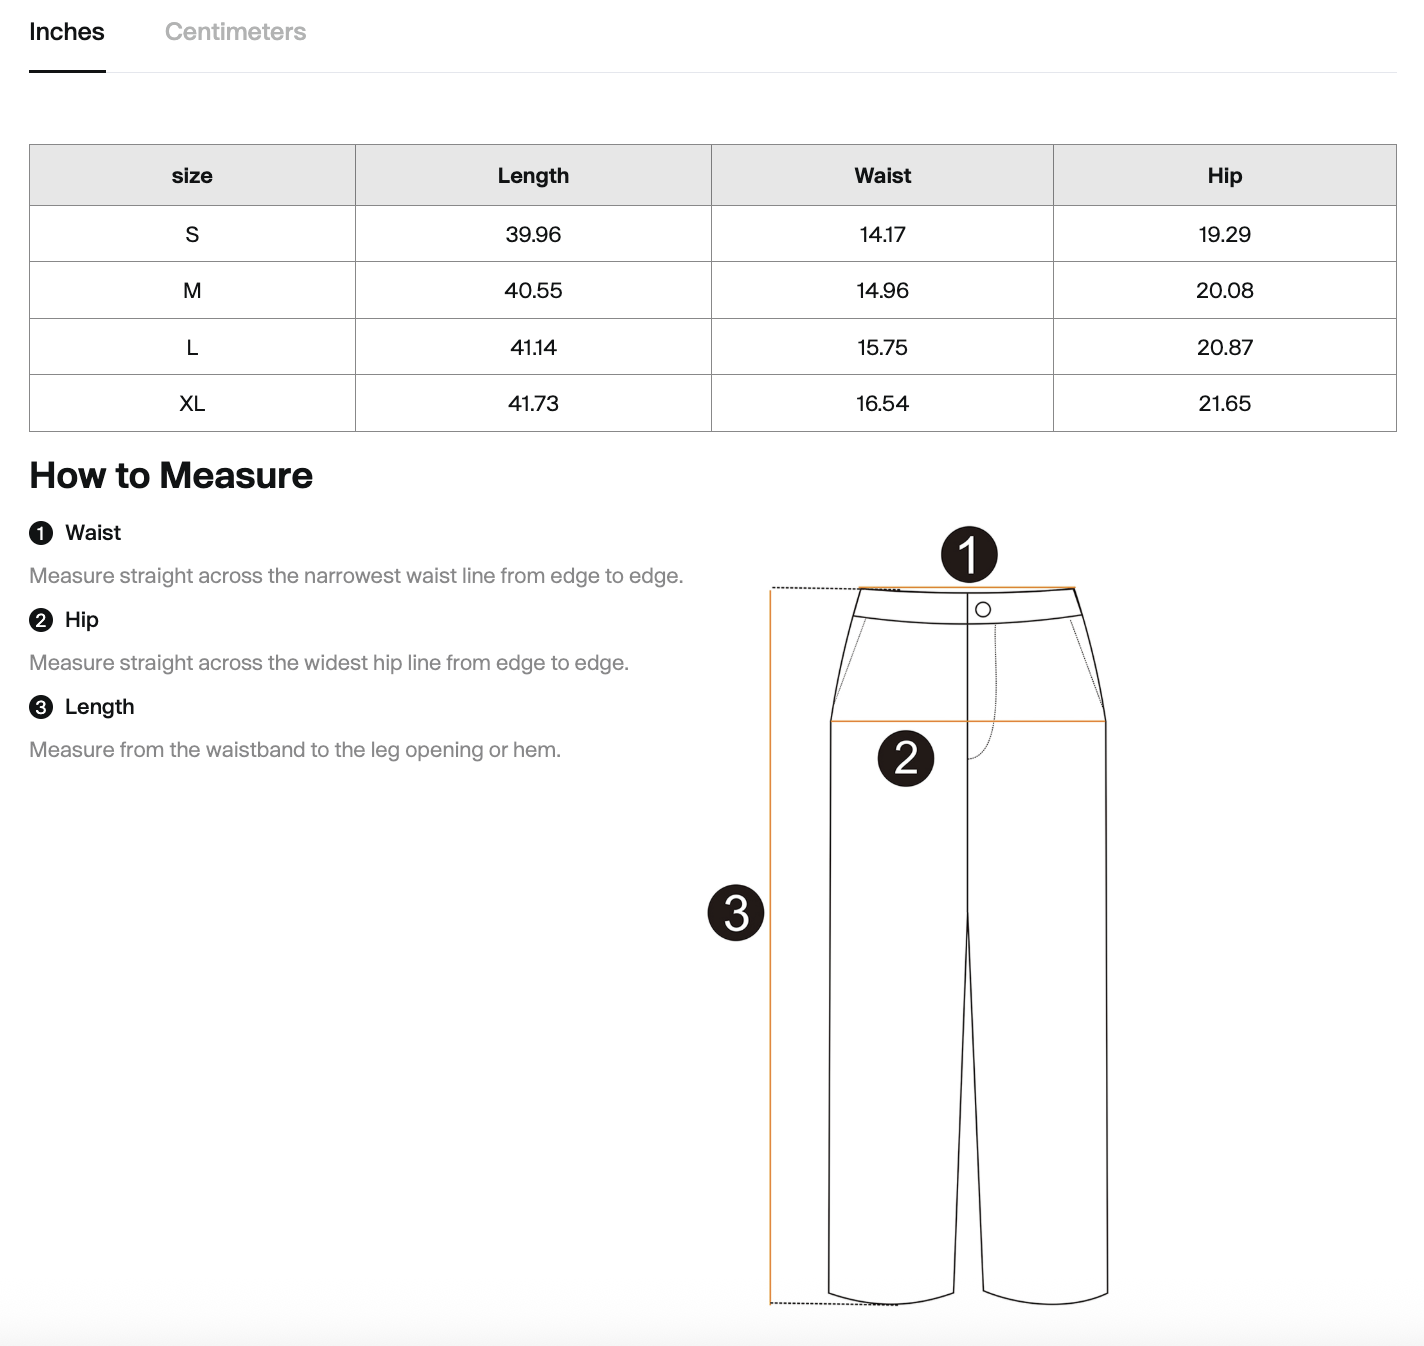Screen dimensions: 1424x1346
Task: Click the 'Length' measurement heading in list
Action: (x=99, y=707)
